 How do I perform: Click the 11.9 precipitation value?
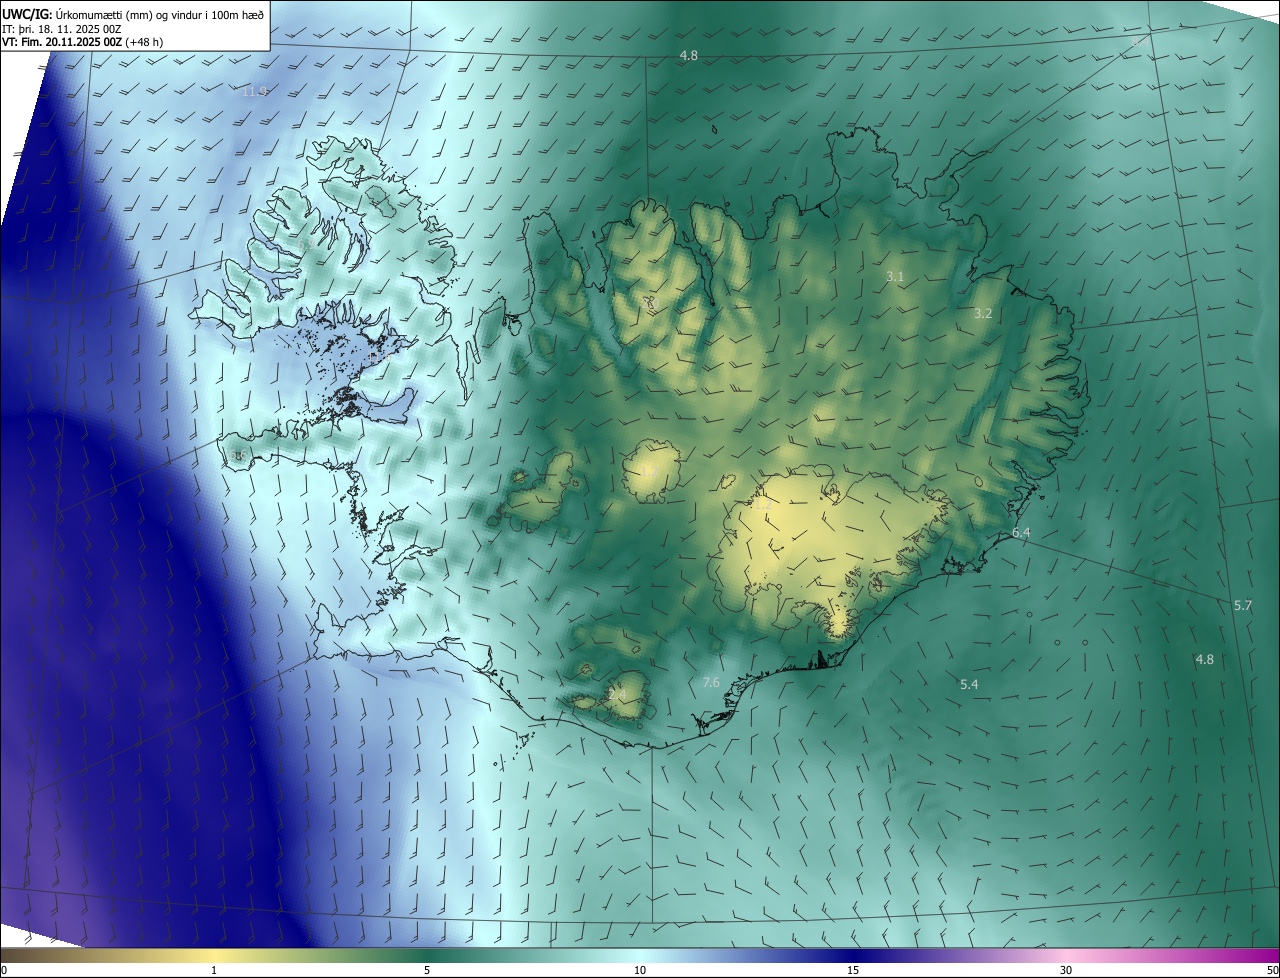tap(255, 91)
